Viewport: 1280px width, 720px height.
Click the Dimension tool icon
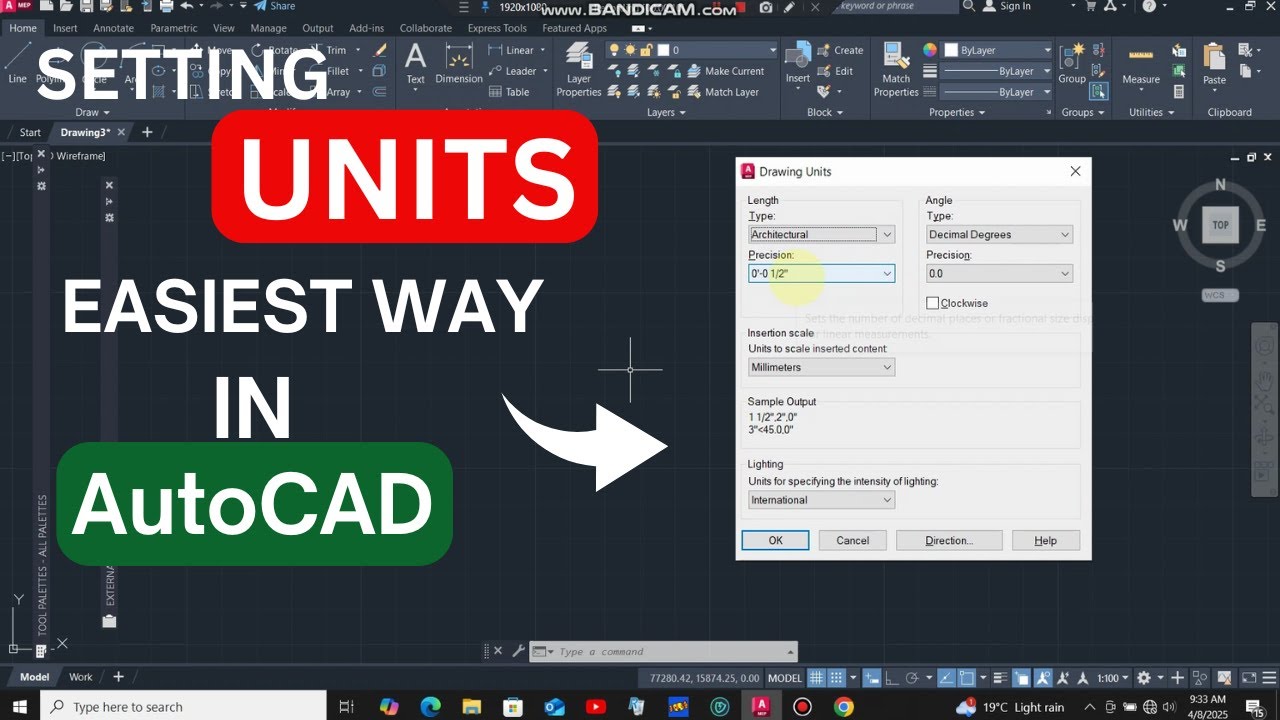pos(459,56)
